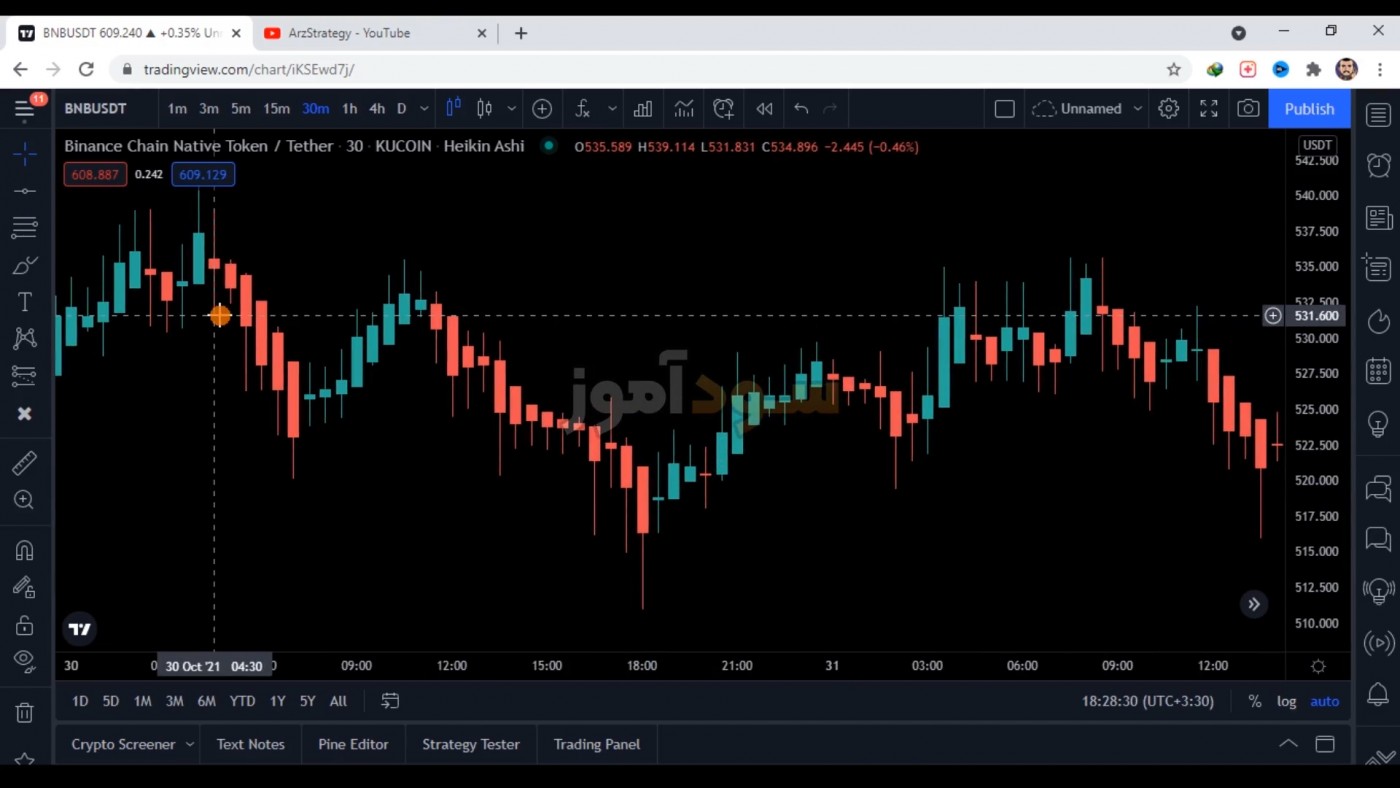The height and width of the screenshot is (788, 1400).
Task: Set date range to 1D
Action: (80, 701)
